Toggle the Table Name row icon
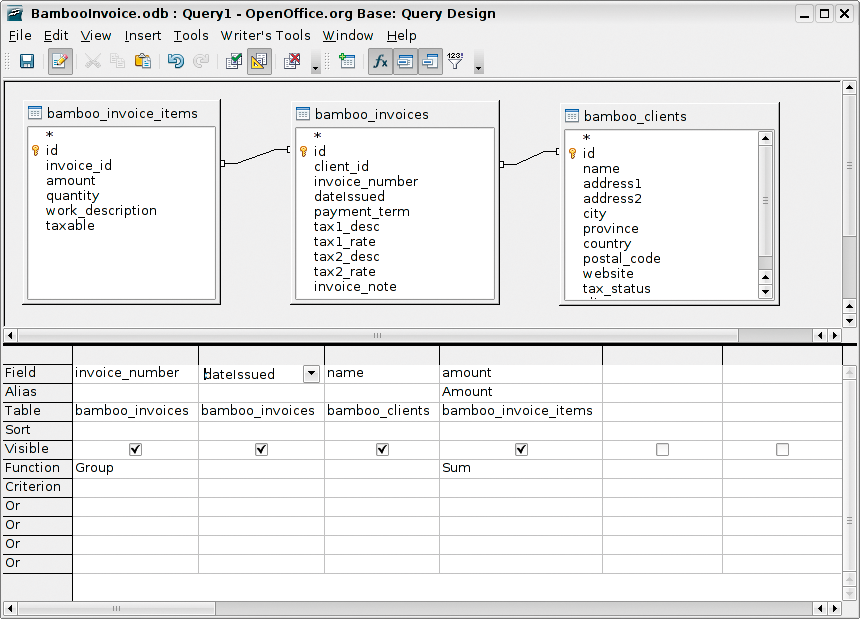Image resolution: width=860 pixels, height=619 pixels. pos(405,61)
